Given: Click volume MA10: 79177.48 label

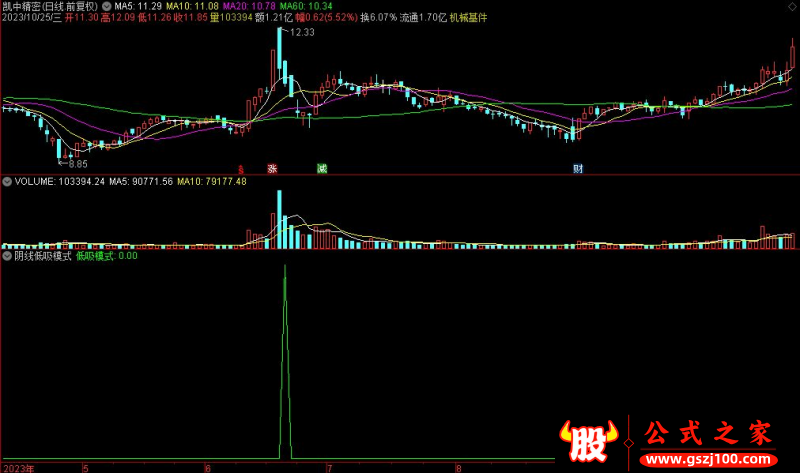Looking at the screenshot, I should [x=212, y=182].
